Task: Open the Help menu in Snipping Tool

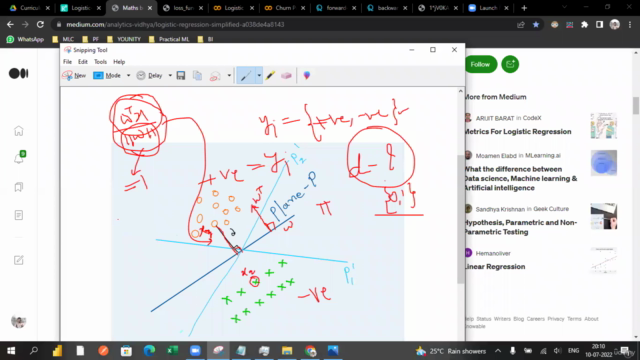Action: [119, 62]
